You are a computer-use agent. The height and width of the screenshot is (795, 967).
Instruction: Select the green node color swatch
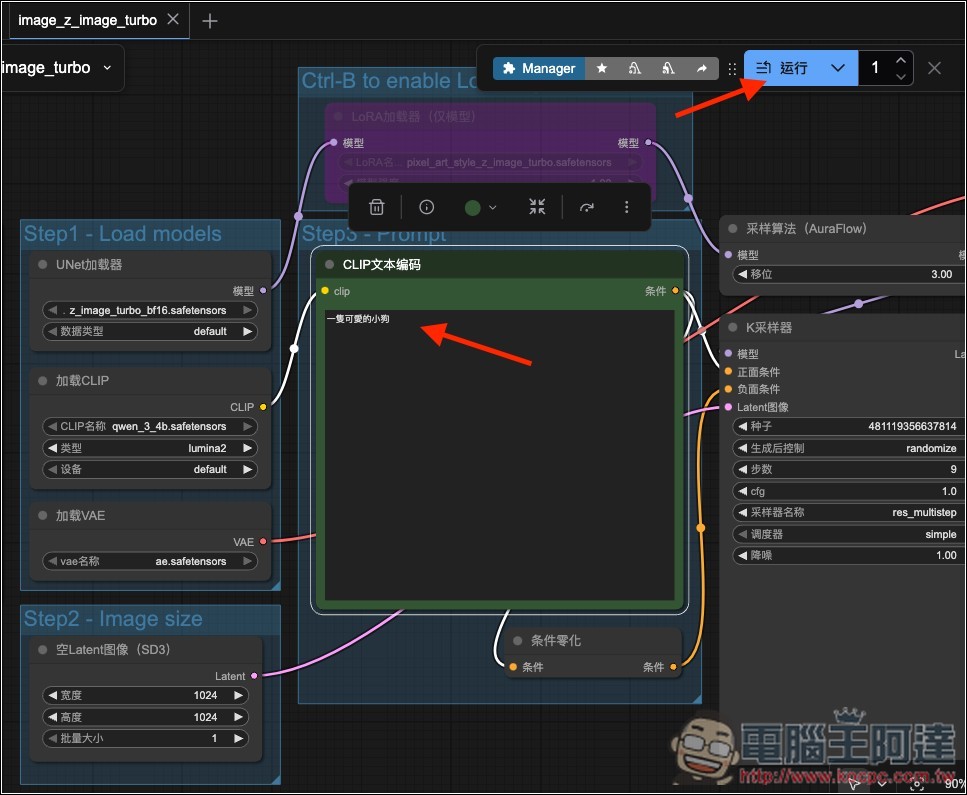pyautogui.click(x=473, y=207)
